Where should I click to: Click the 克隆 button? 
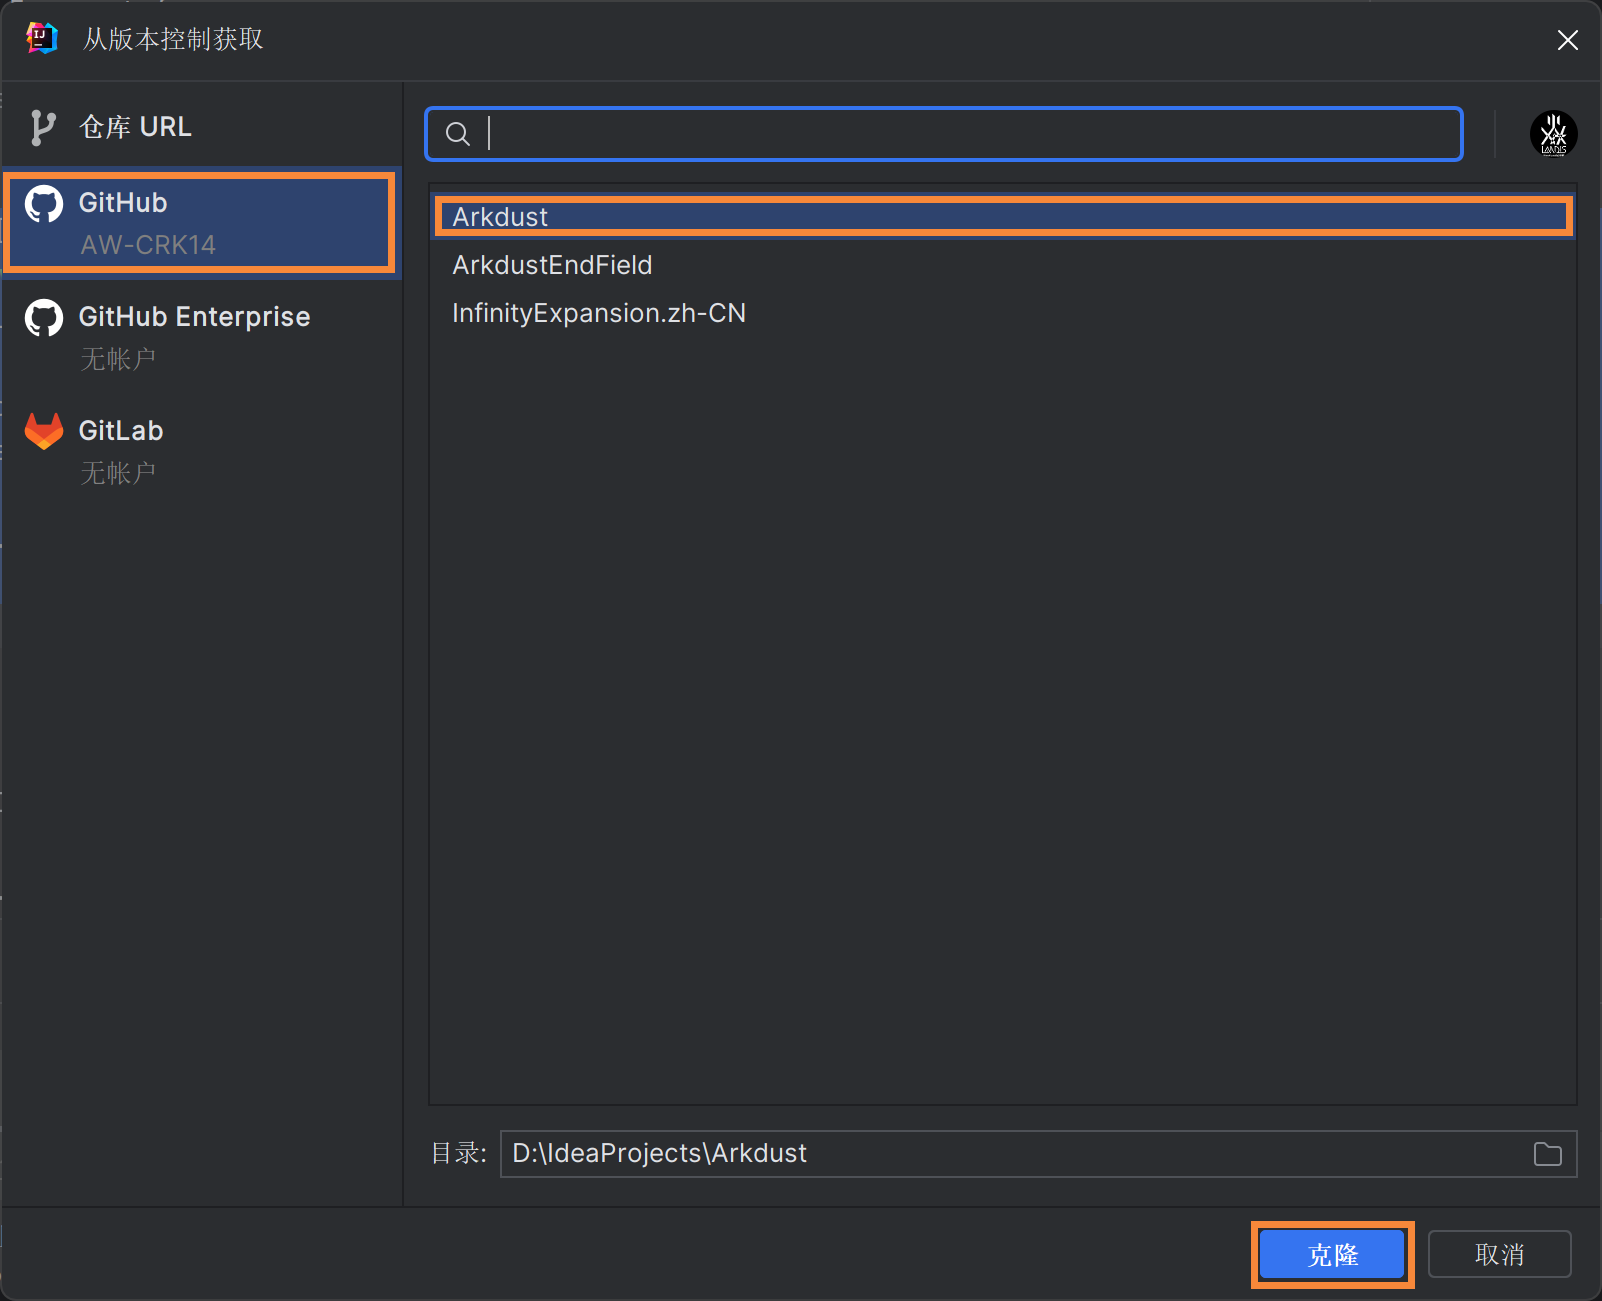point(1332,1254)
